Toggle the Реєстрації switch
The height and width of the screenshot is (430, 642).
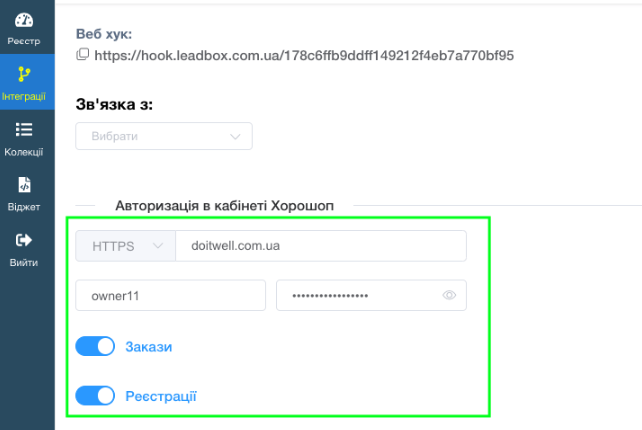tap(95, 397)
